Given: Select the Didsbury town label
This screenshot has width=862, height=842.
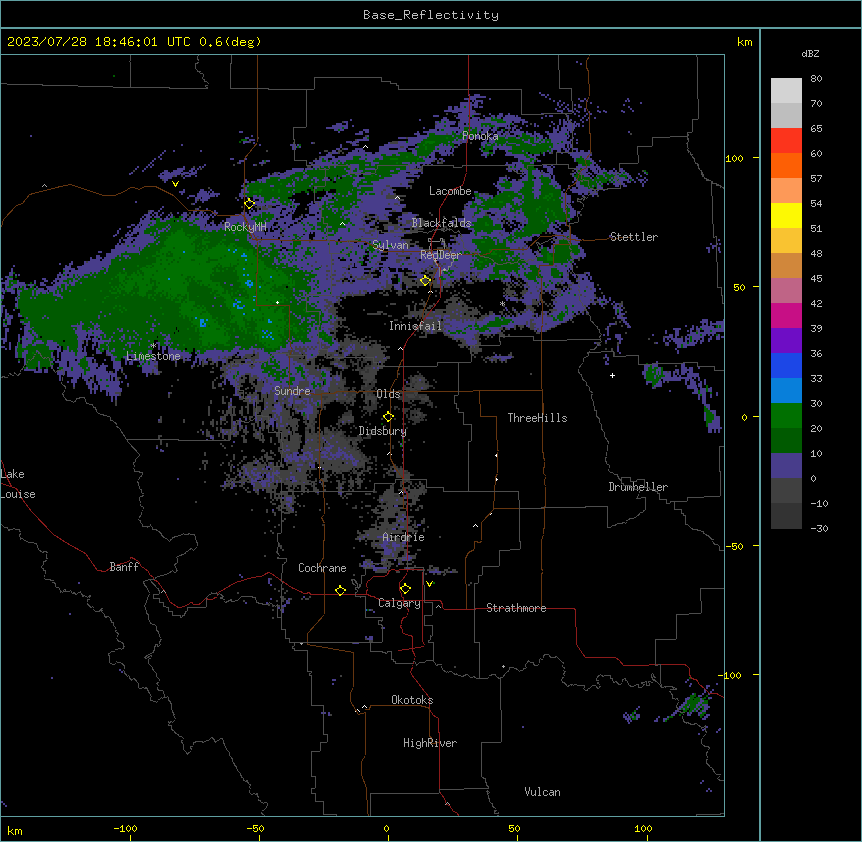Looking at the screenshot, I should (x=382, y=431).
